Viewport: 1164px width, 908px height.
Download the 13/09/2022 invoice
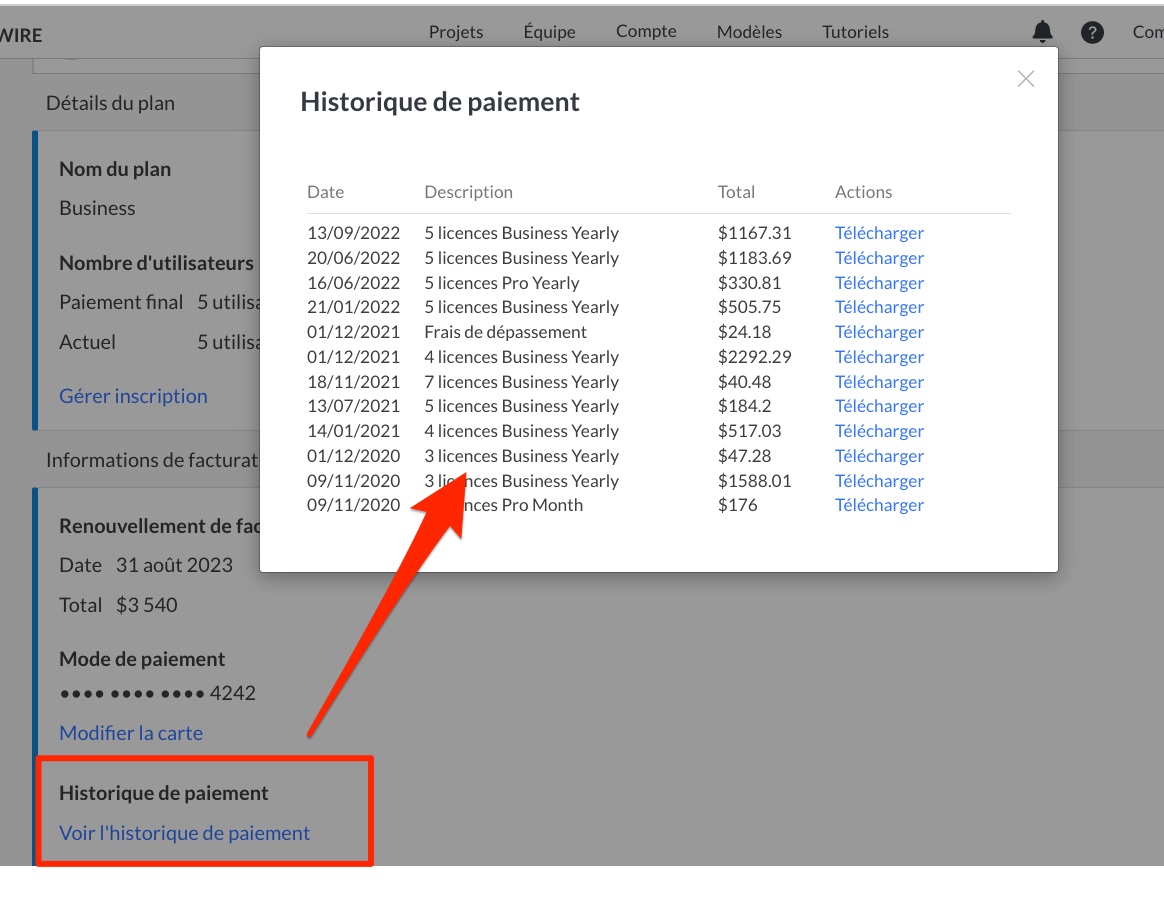(x=879, y=233)
